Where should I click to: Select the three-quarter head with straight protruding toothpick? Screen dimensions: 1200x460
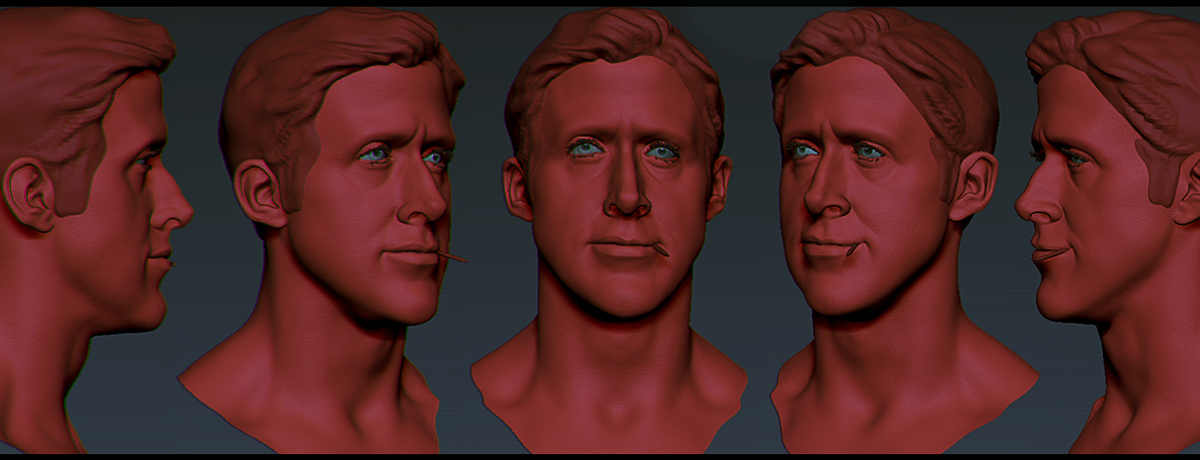[325, 230]
